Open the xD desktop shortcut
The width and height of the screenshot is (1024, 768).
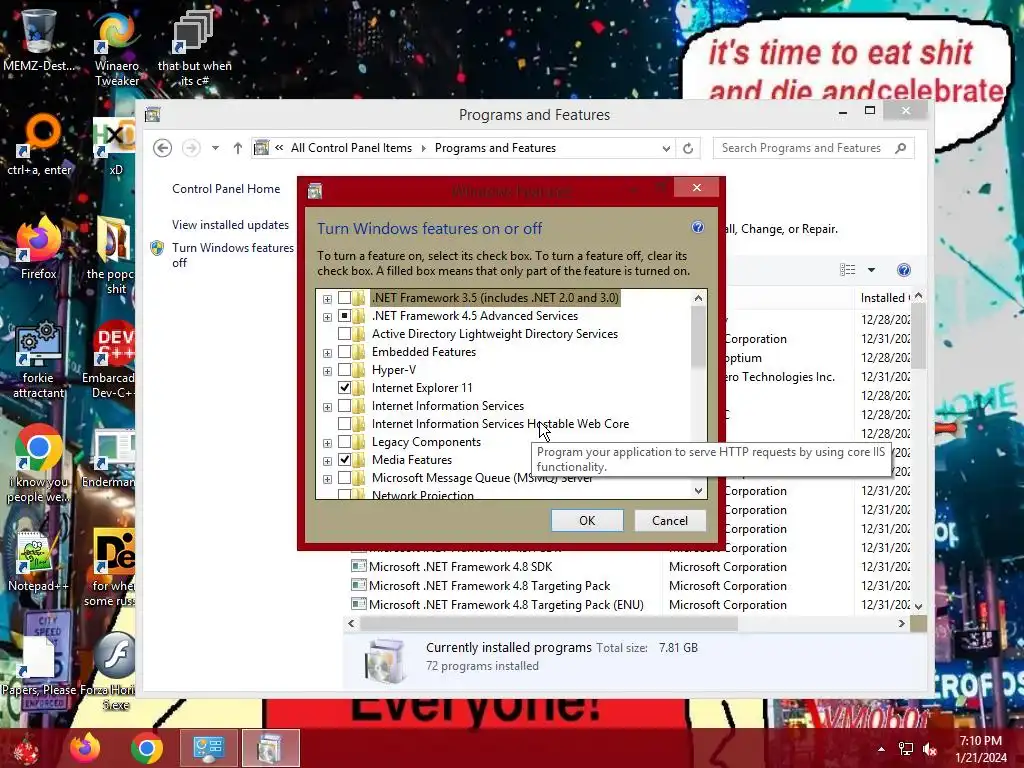[115, 145]
